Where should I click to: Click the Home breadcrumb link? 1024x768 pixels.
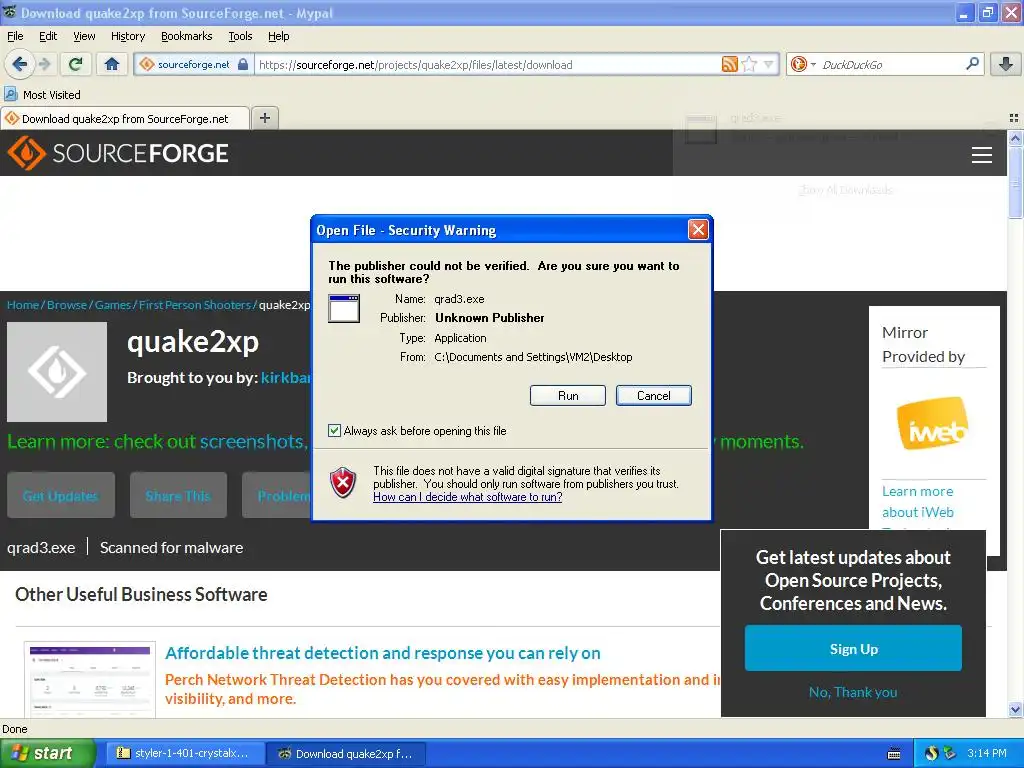click(23, 305)
